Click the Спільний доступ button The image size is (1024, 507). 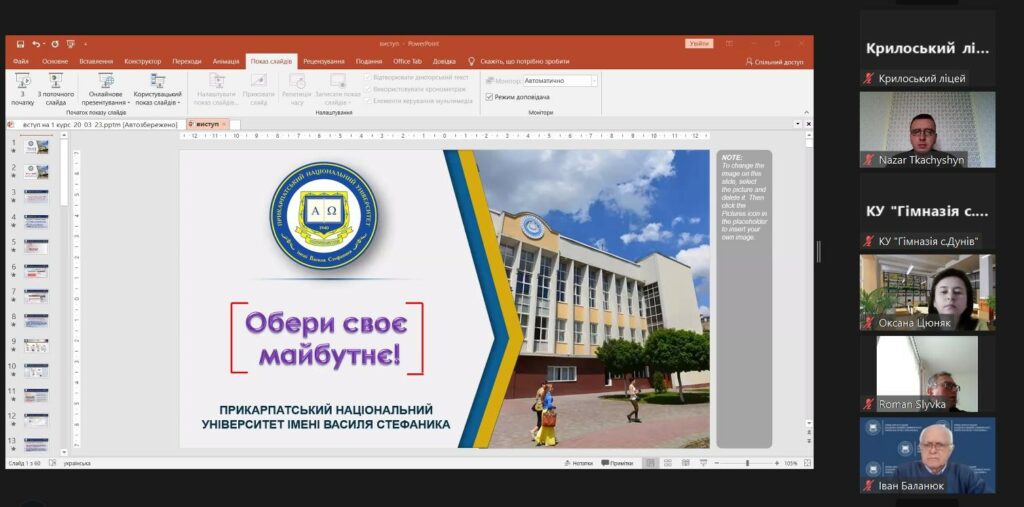(x=775, y=61)
